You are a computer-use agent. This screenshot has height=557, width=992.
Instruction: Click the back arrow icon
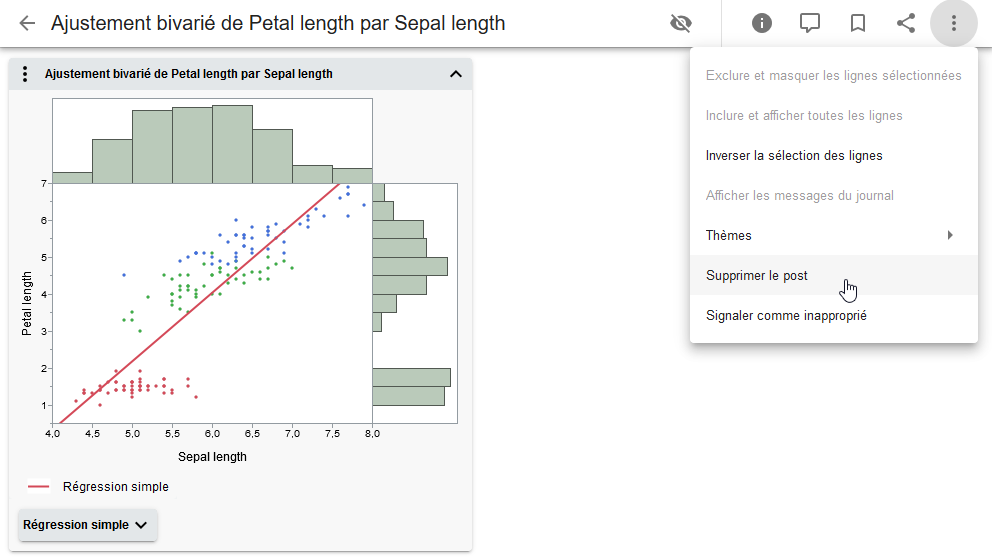pyautogui.click(x=27, y=23)
